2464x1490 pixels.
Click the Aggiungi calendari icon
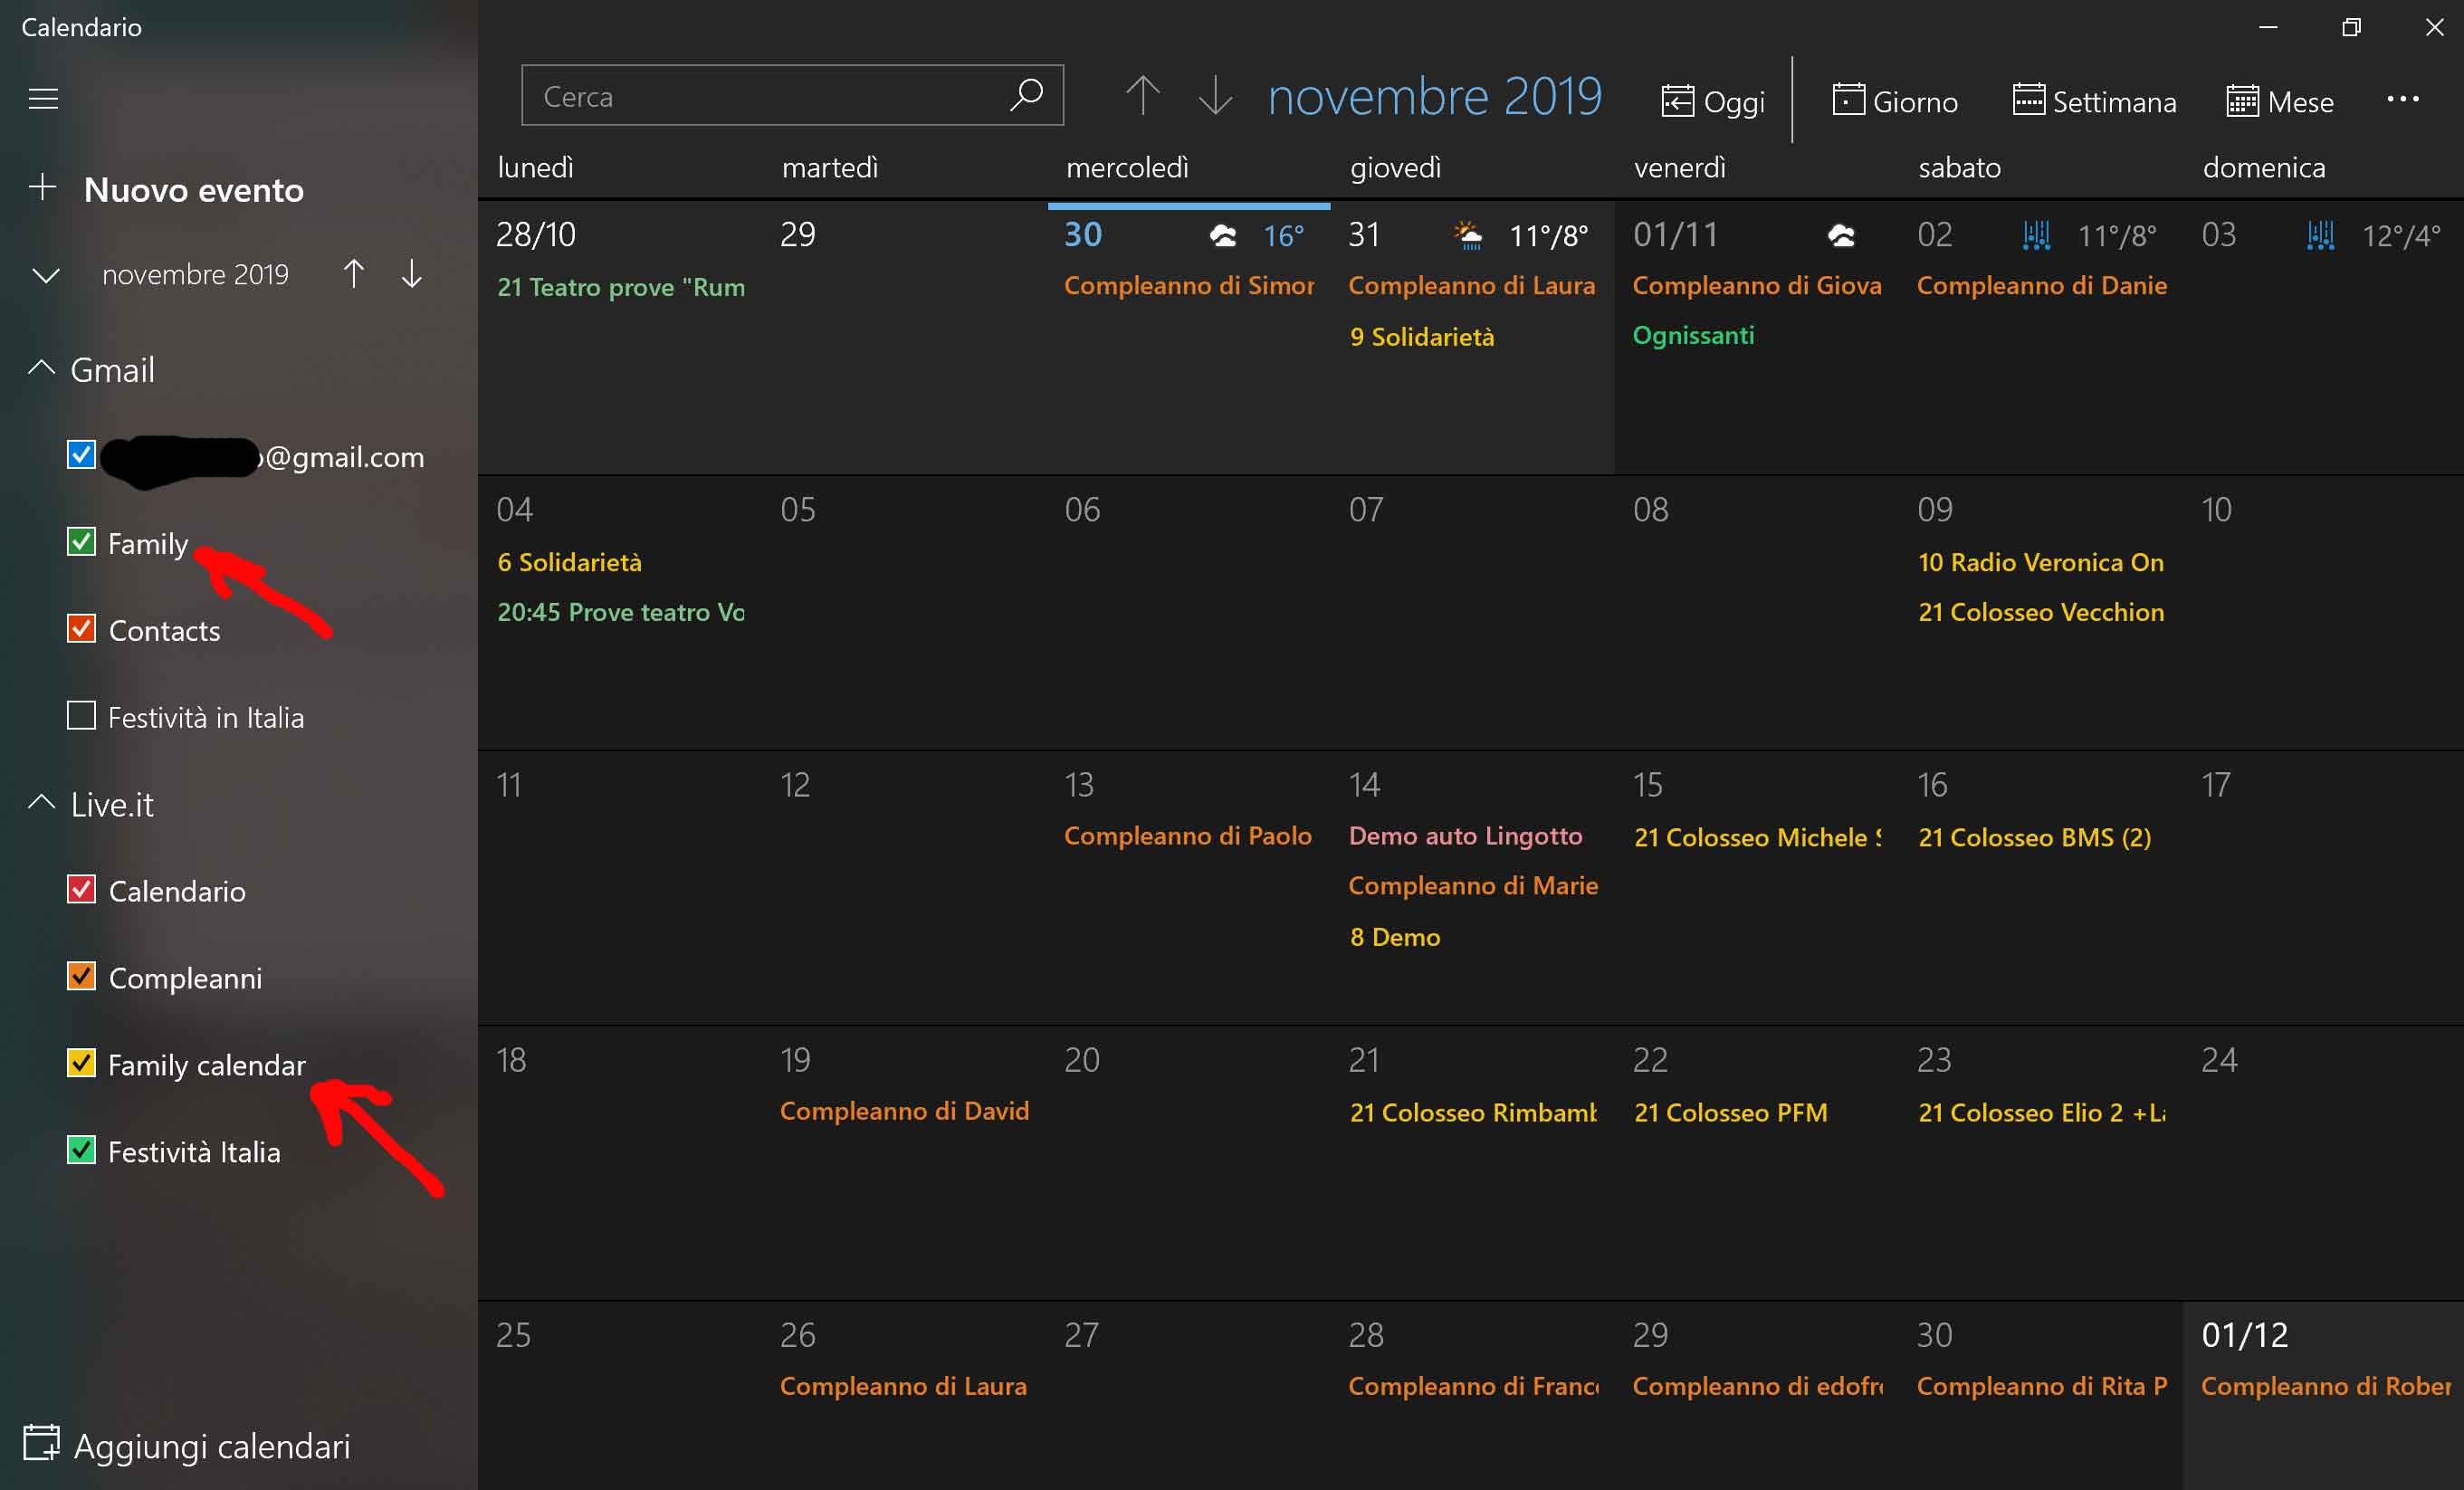click(41, 1444)
